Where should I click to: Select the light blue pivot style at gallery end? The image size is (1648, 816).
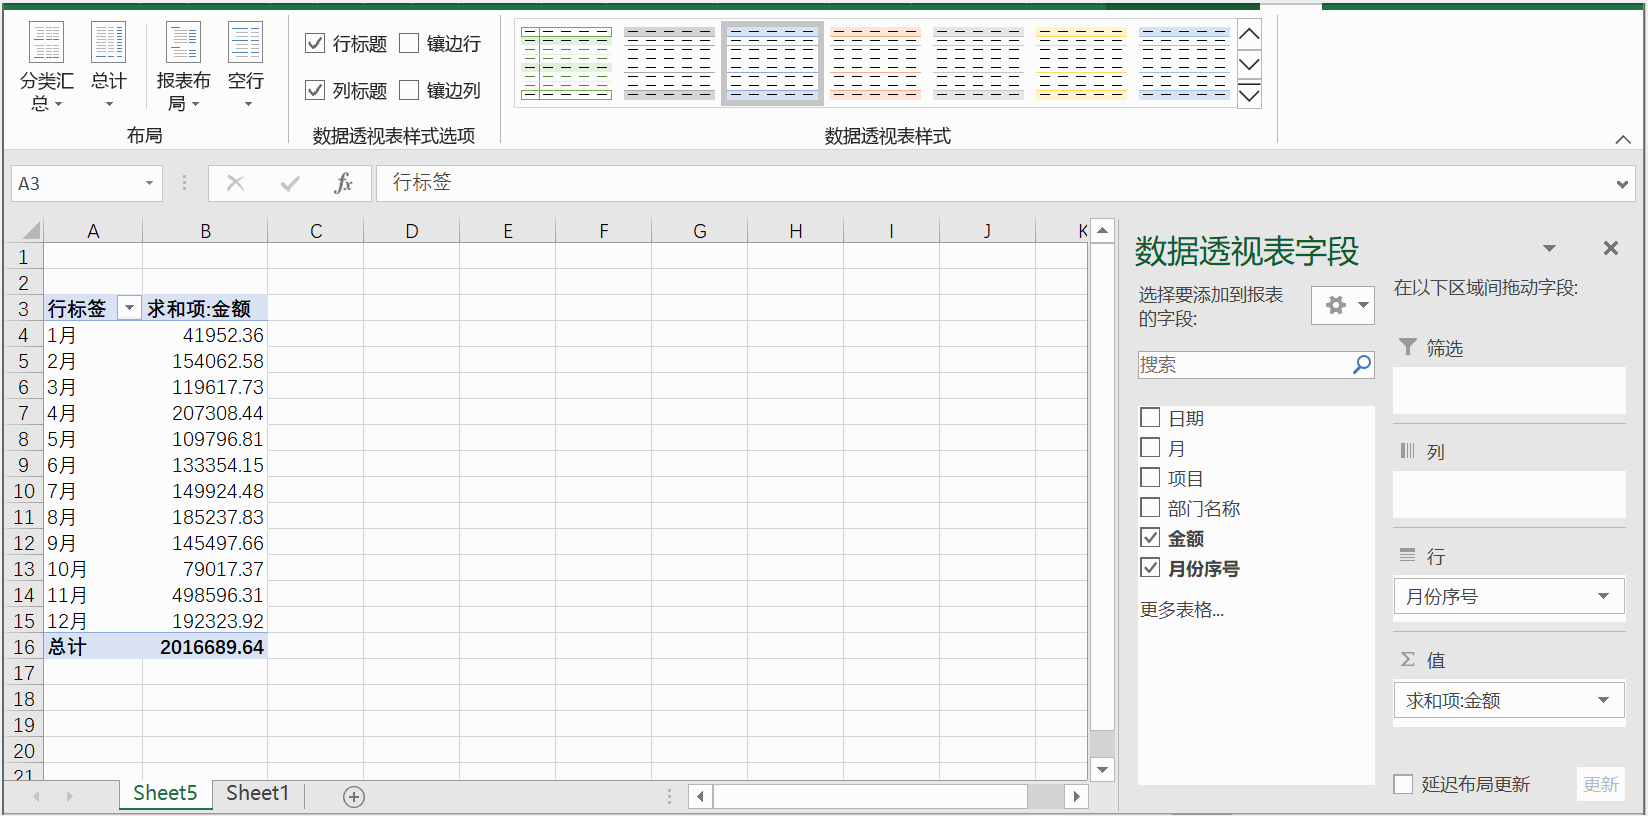pyautogui.click(x=1184, y=63)
